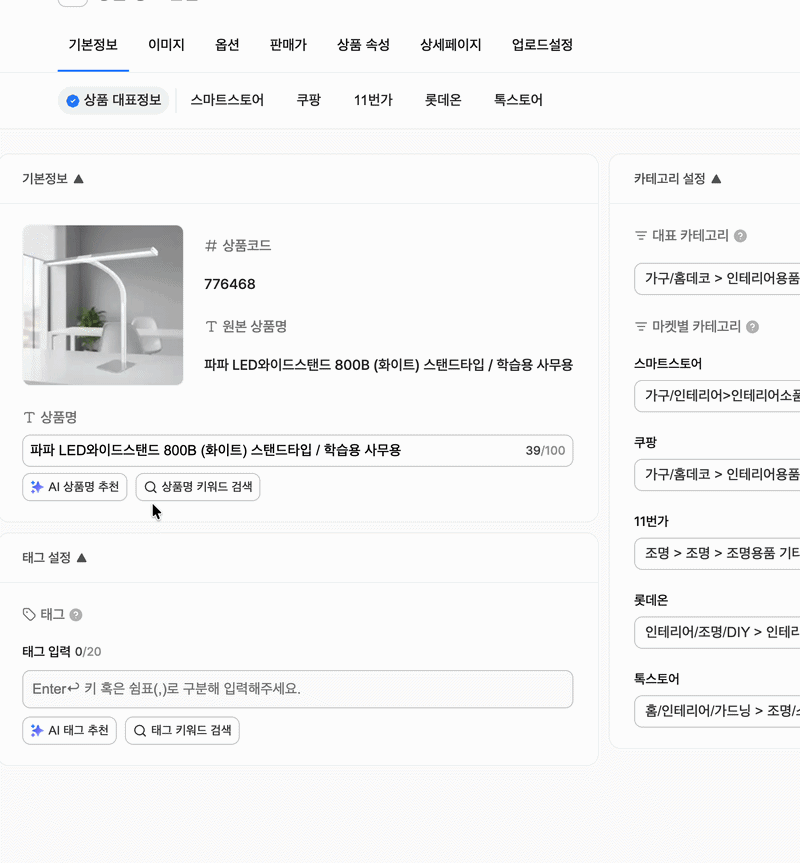Click the 태그 키워드 검색 button
This screenshot has height=863, width=800.
tap(182, 731)
